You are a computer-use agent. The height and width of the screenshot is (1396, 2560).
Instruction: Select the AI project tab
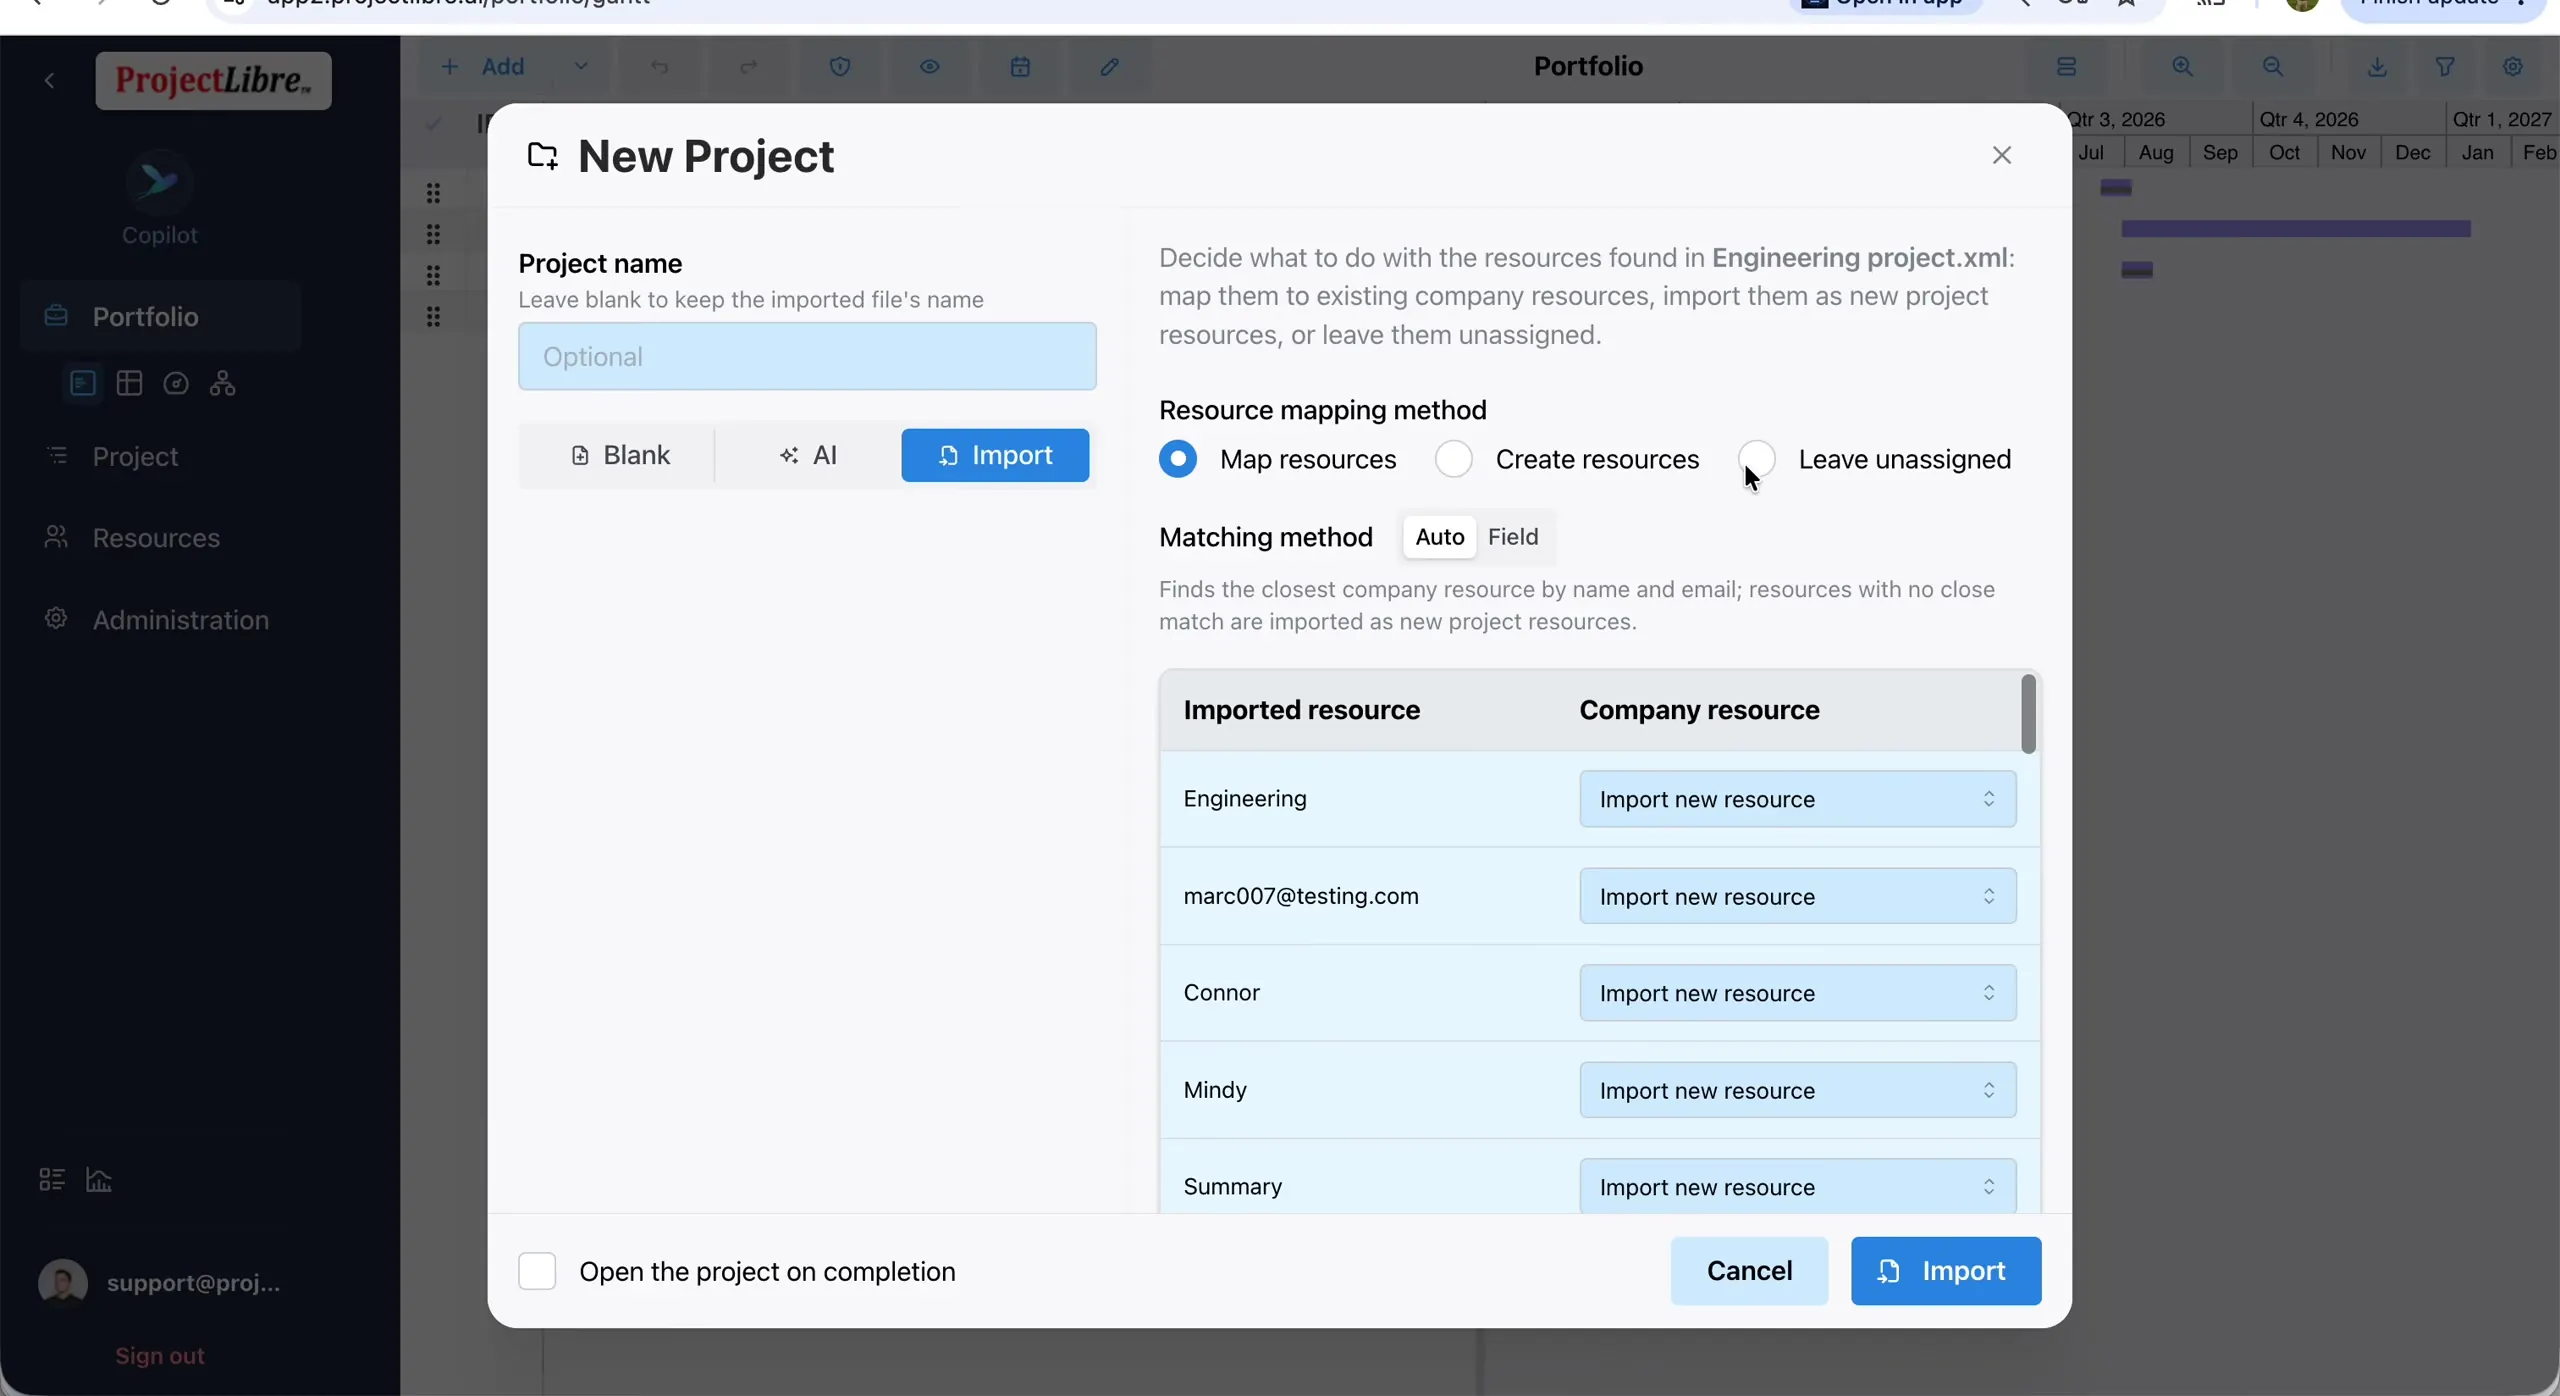tap(807, 455)
